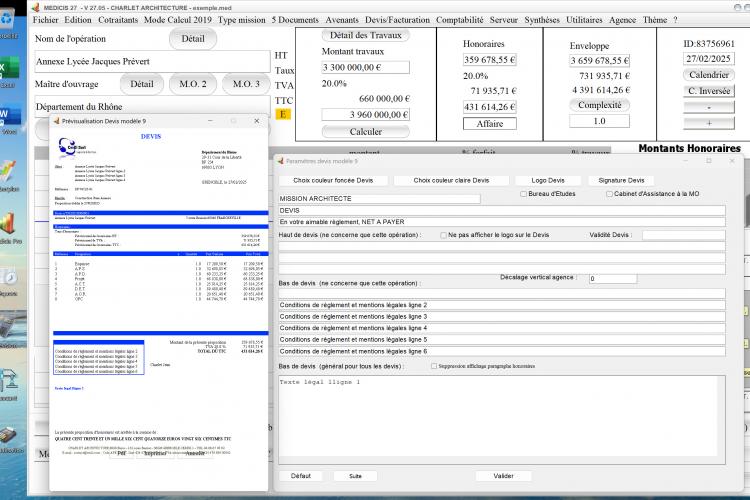The image size is (750, 500).
Task: Click the Affaire button
Action: pos(490,123)
